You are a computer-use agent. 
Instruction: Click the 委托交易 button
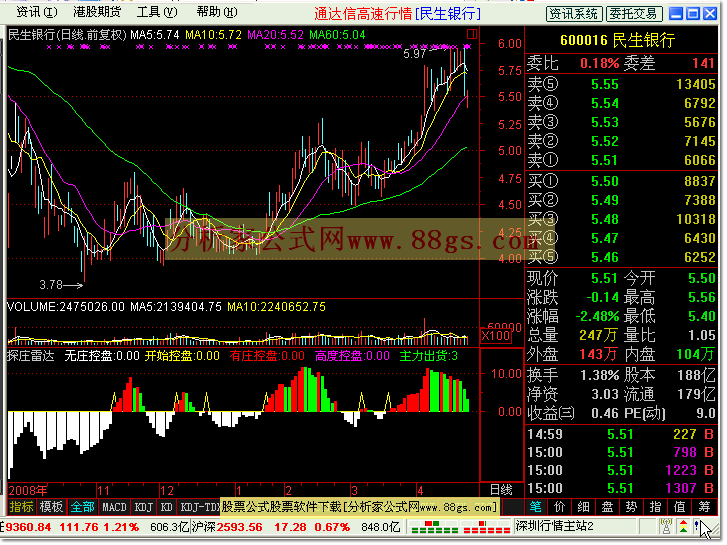pos(633,14)
